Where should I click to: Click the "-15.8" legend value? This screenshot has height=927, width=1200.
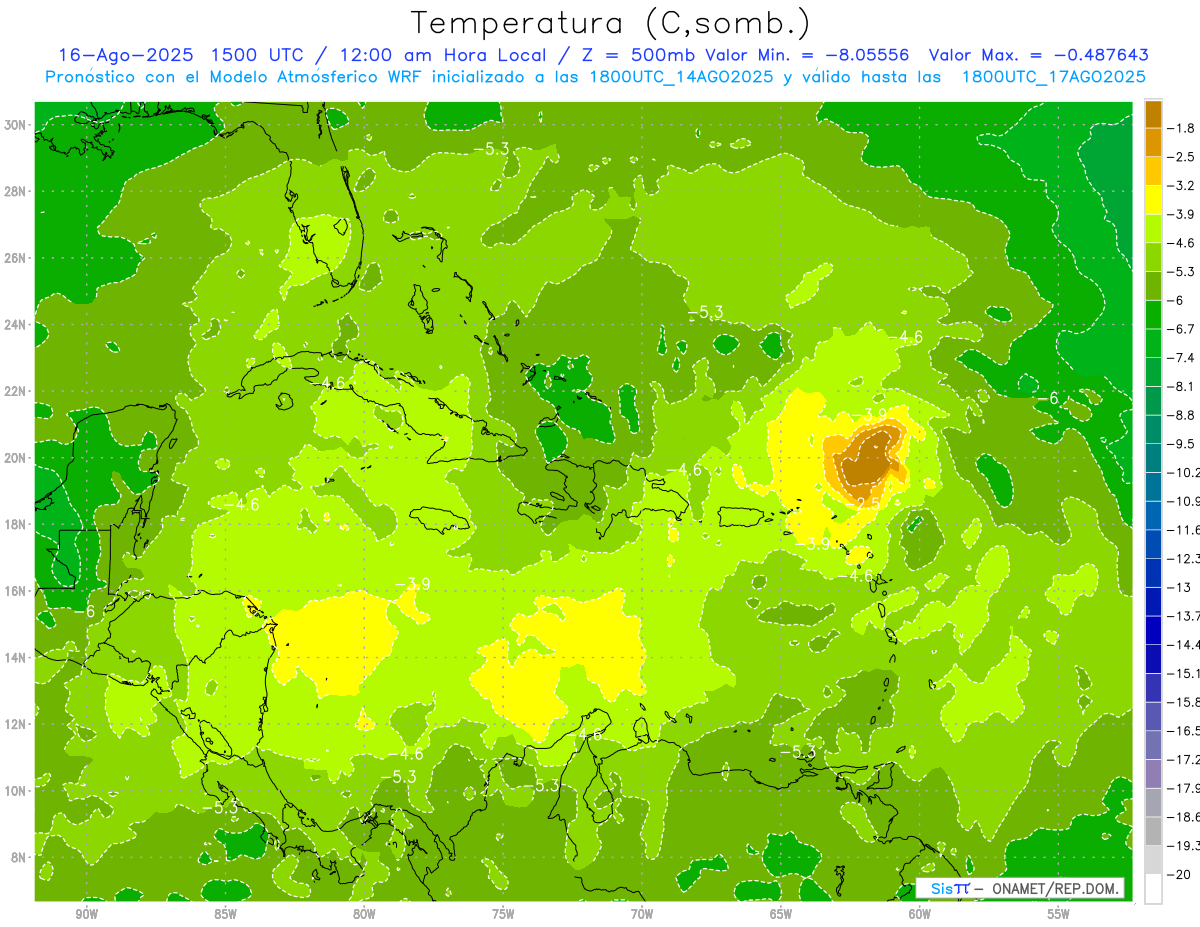pyautogui.click(x=1183, y=701)
